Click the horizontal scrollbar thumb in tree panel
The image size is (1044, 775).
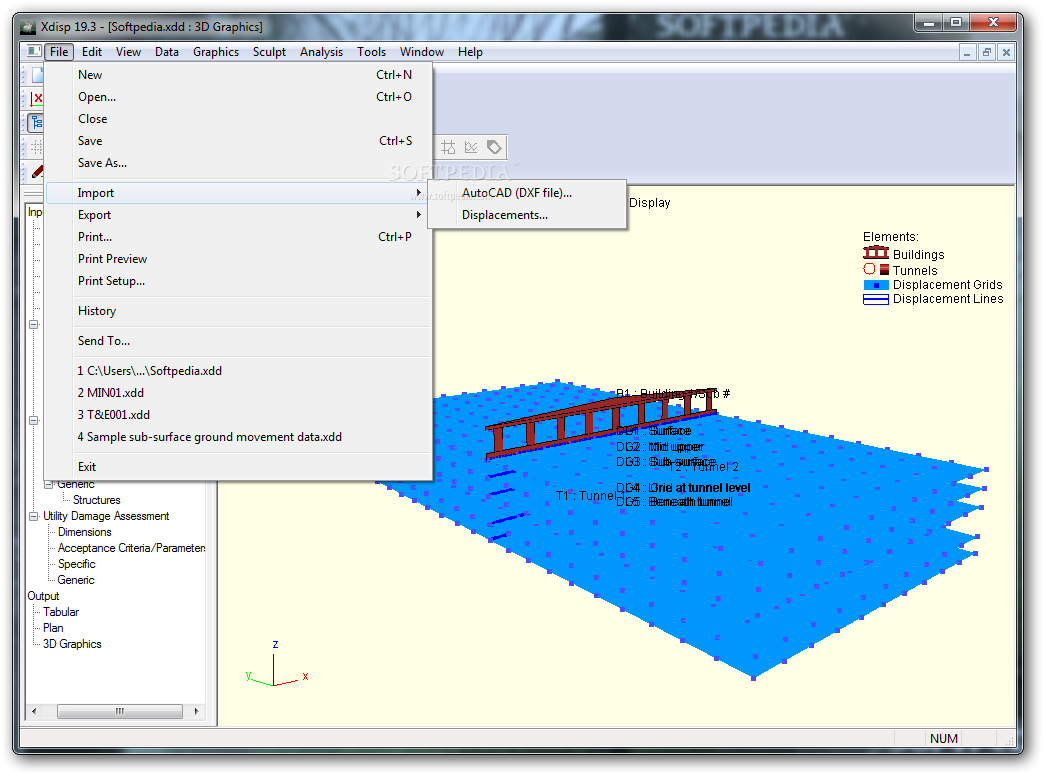[120, 711]
